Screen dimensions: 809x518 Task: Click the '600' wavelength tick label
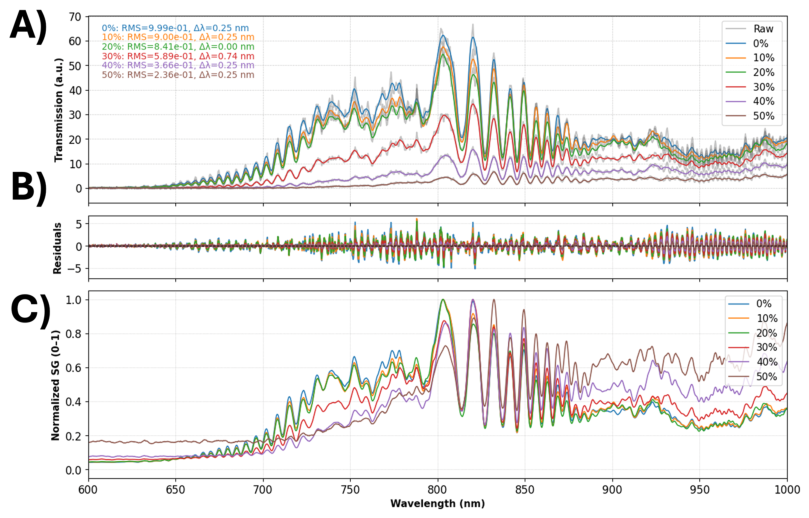[x=89, y=488]
